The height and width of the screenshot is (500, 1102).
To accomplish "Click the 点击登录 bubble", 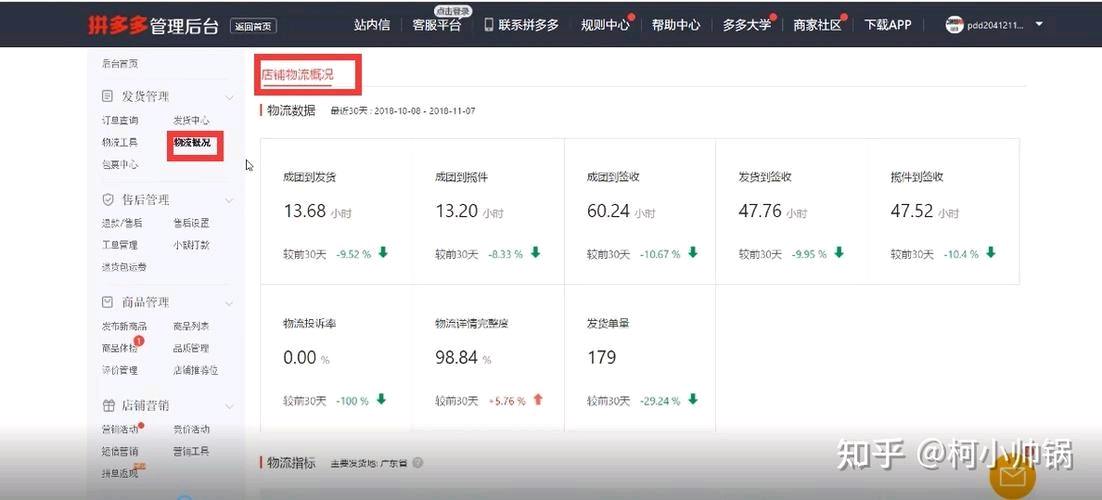I will [x=453, y=11].
